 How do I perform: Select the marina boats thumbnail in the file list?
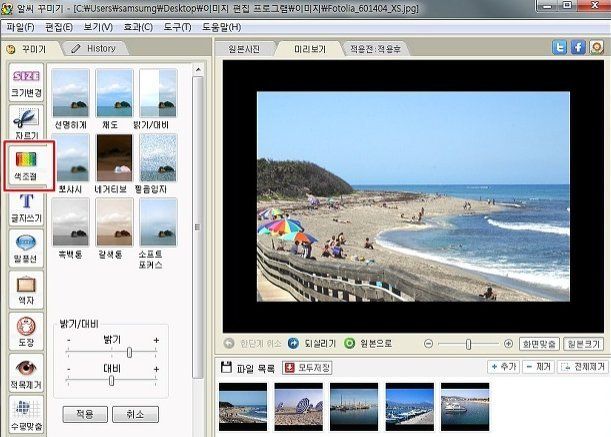[410, 407]
